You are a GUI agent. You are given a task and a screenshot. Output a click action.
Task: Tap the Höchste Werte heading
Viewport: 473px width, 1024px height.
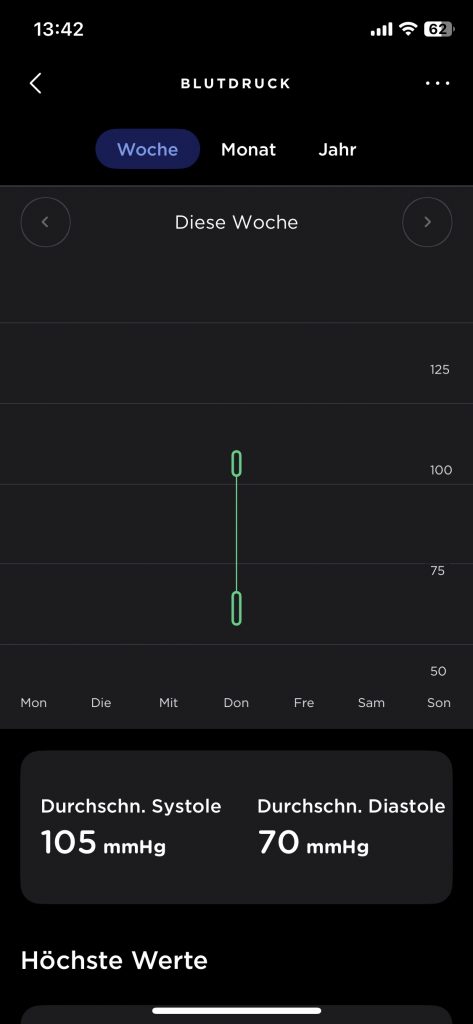coord(114,961)
